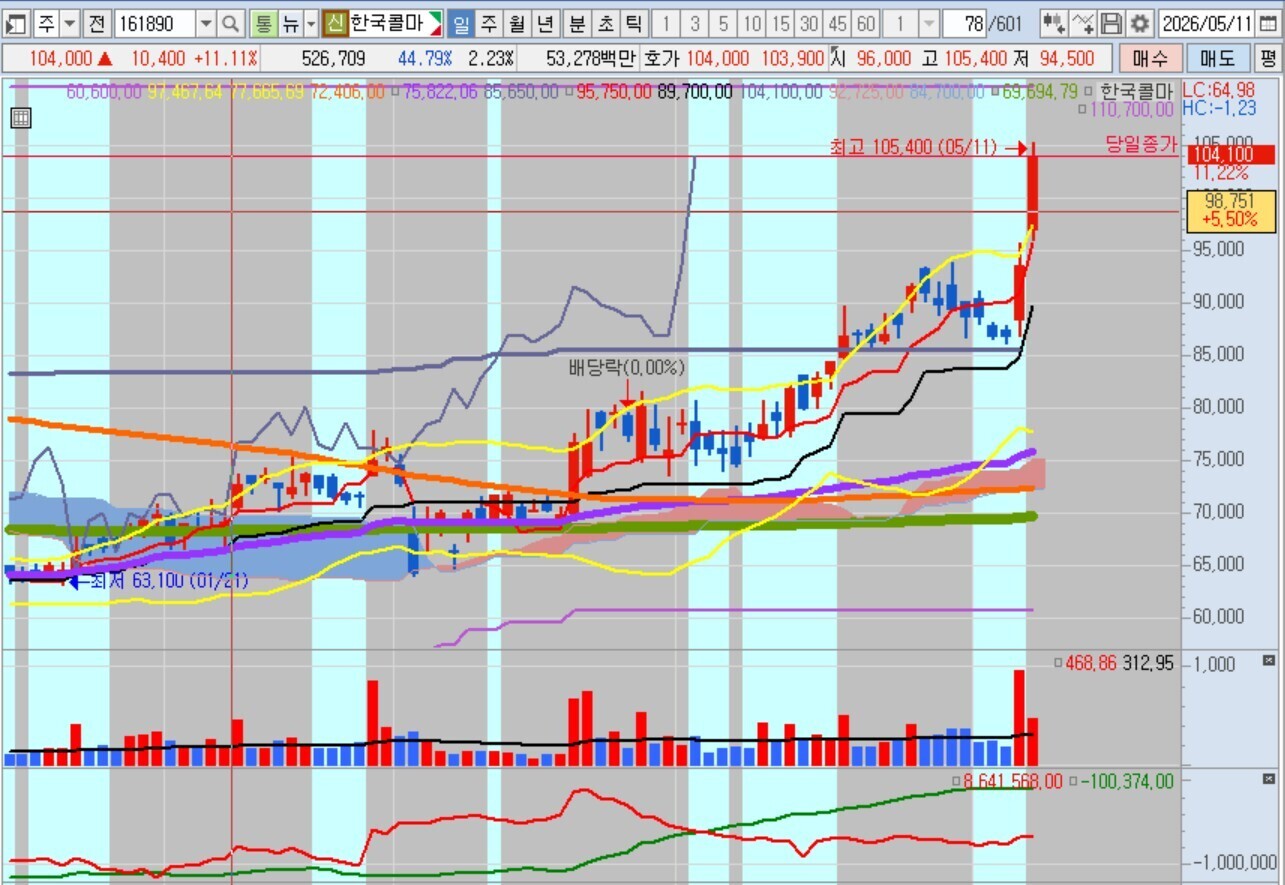Select the 분 minute chart period

click(x=578, y=23)
